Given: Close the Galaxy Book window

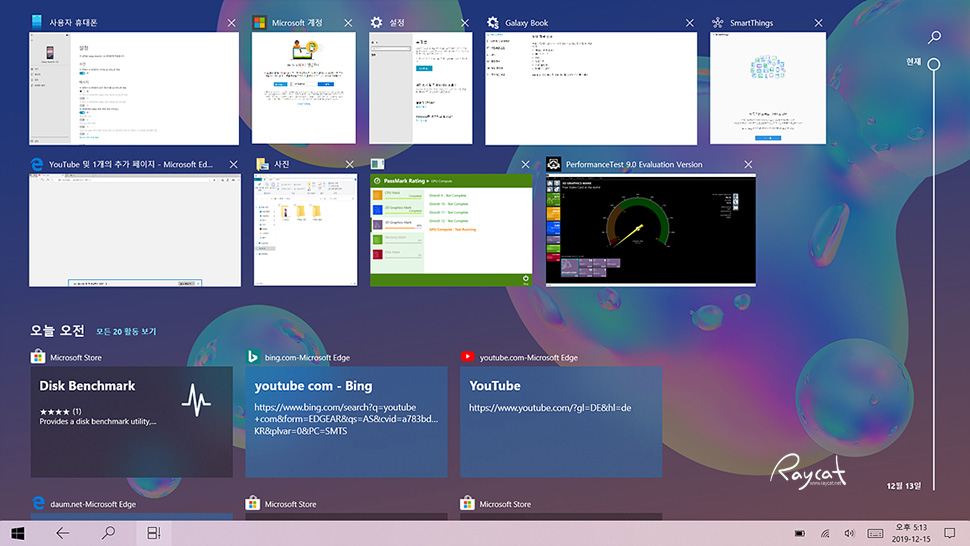Looking at the screenshot, I should click(690, 23).
